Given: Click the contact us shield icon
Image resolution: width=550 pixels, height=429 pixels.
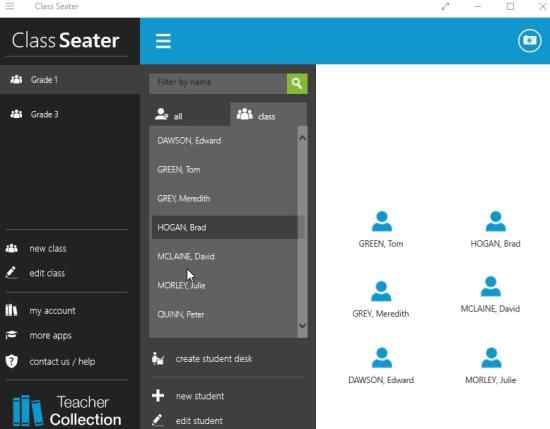Looking at the screenshot, I should [12, 361].
